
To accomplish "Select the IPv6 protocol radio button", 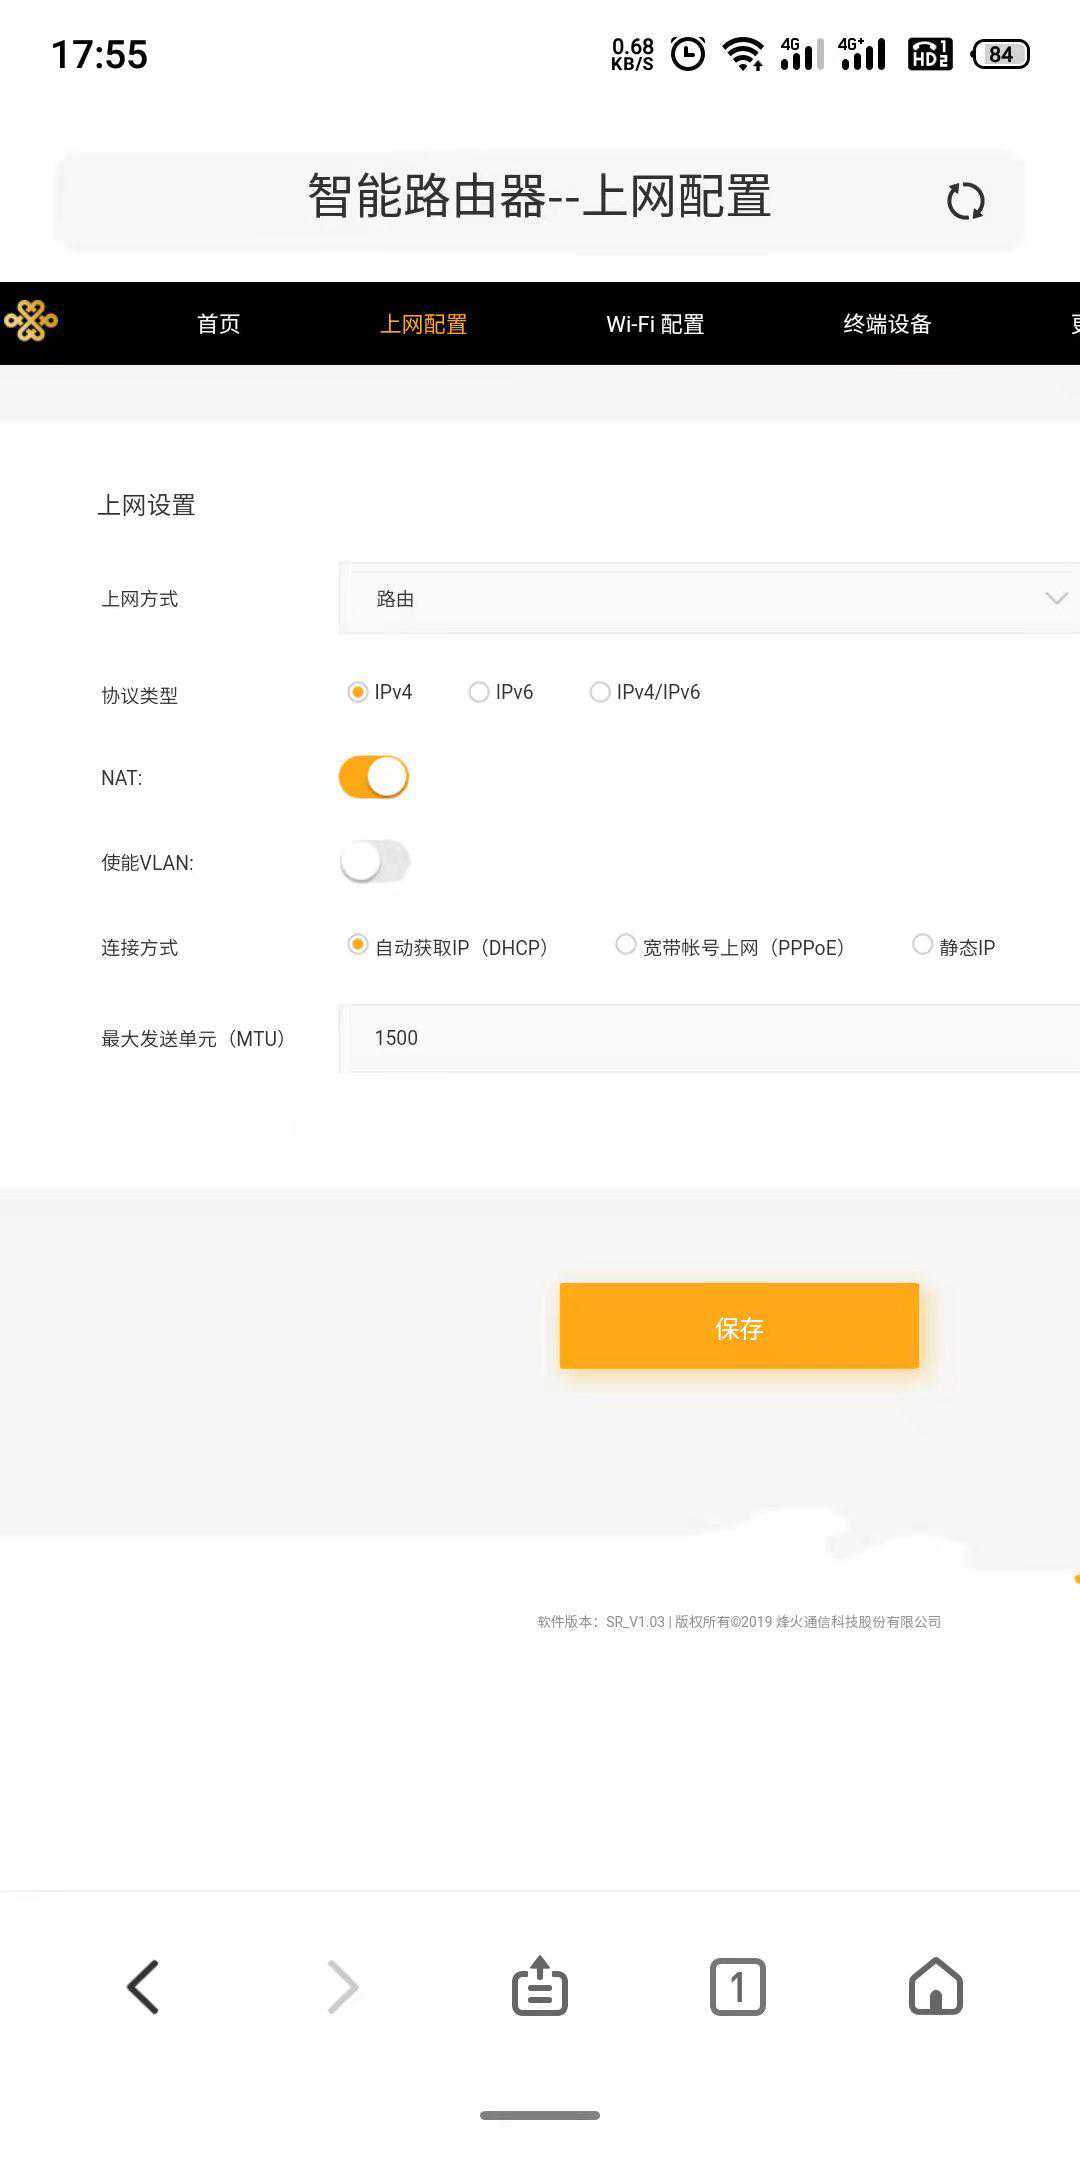I will pyautogui.click(x=479, y=692).
